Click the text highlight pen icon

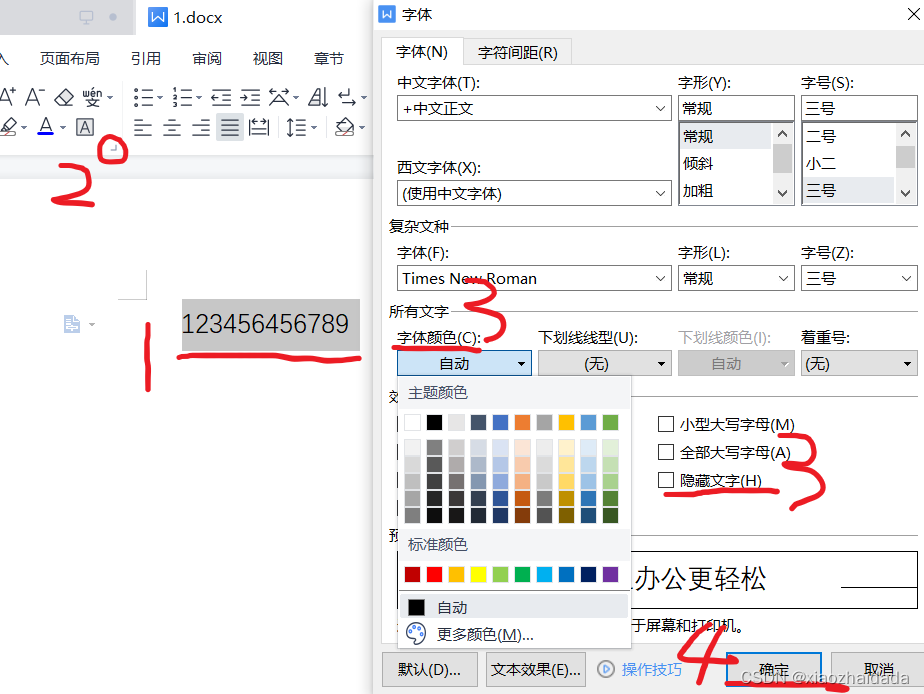pos(8,127)
